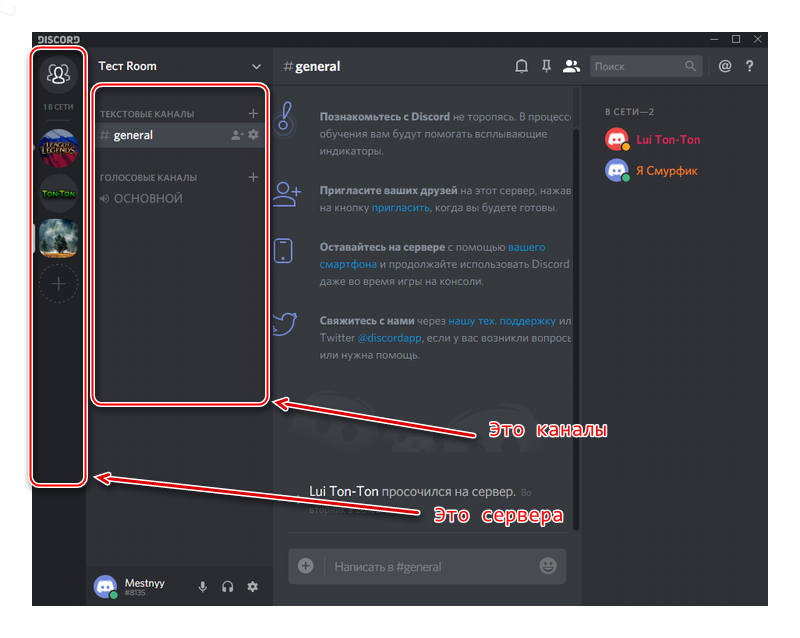Image resolution: width=800 pixels, height=638 pixels.
Task: Select member Lui Ton-Ton in online list
Action: (x=668, y=140)
